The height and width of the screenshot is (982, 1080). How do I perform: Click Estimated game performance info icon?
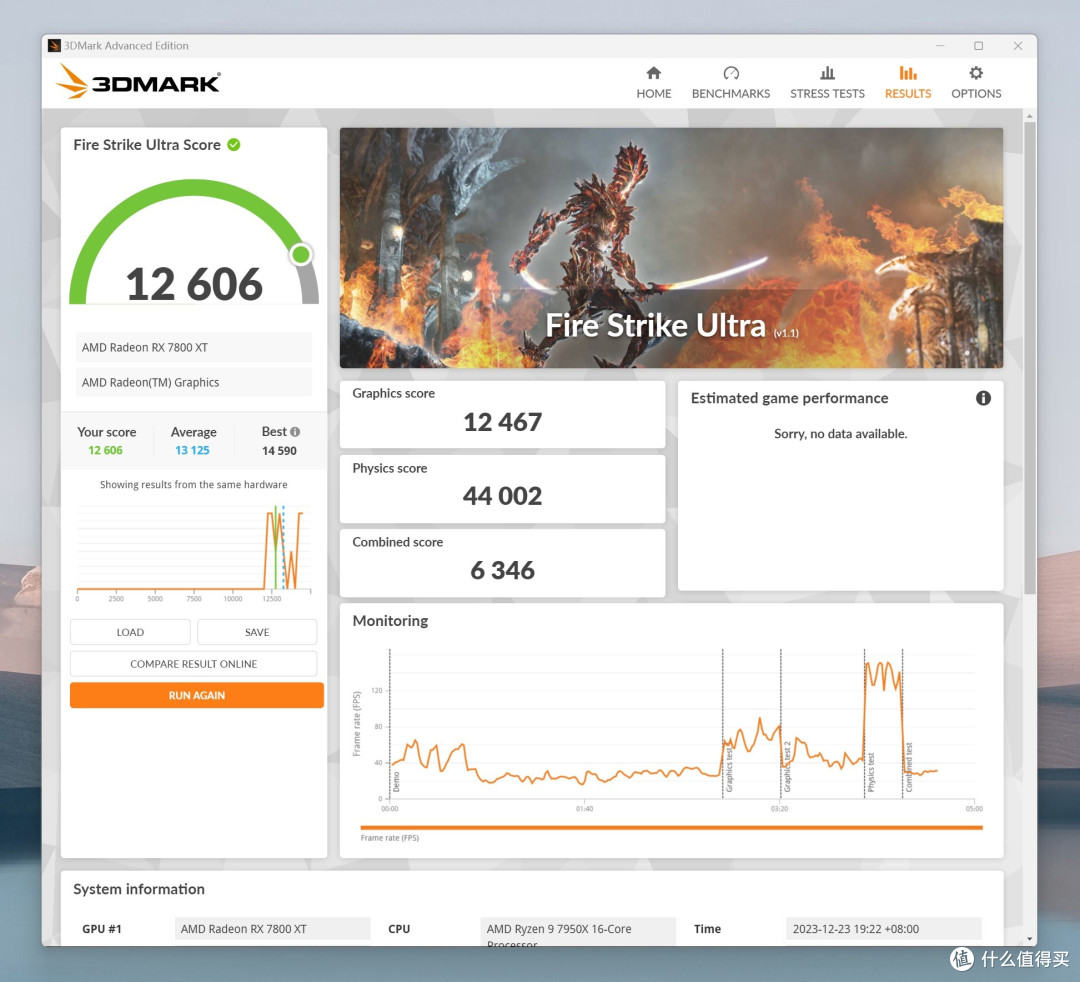983,398
